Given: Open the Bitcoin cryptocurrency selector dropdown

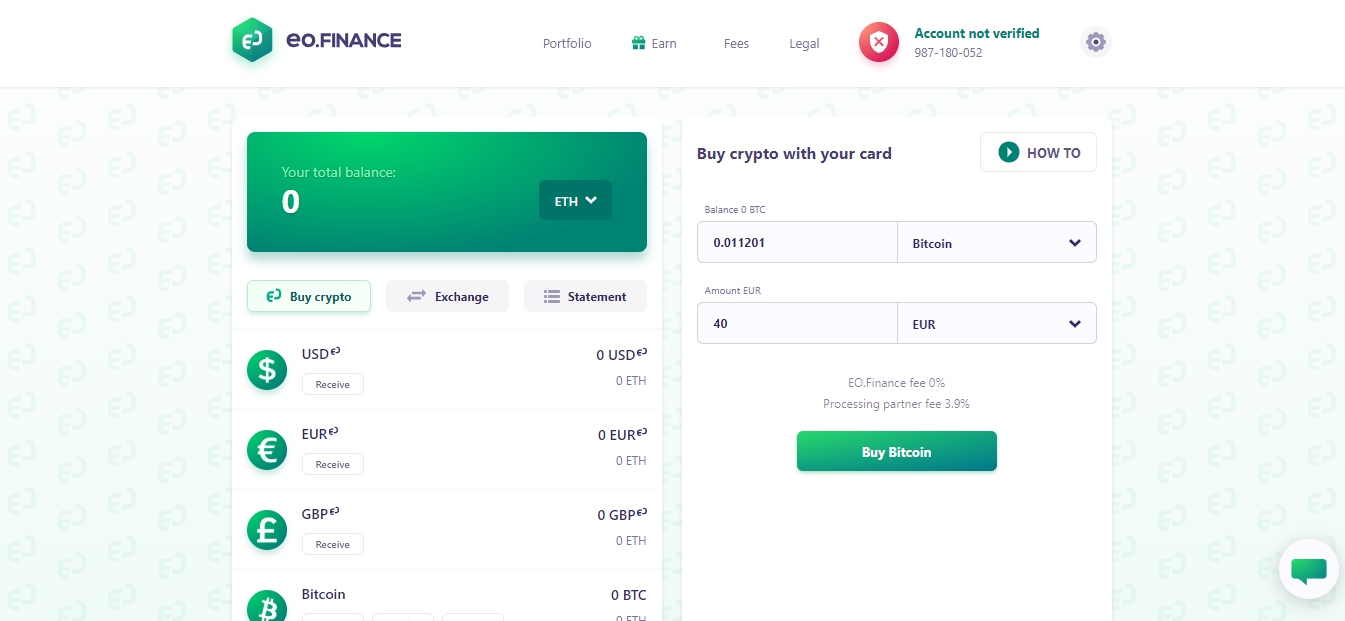Looking at the screenshot, I should coord(997,242).
